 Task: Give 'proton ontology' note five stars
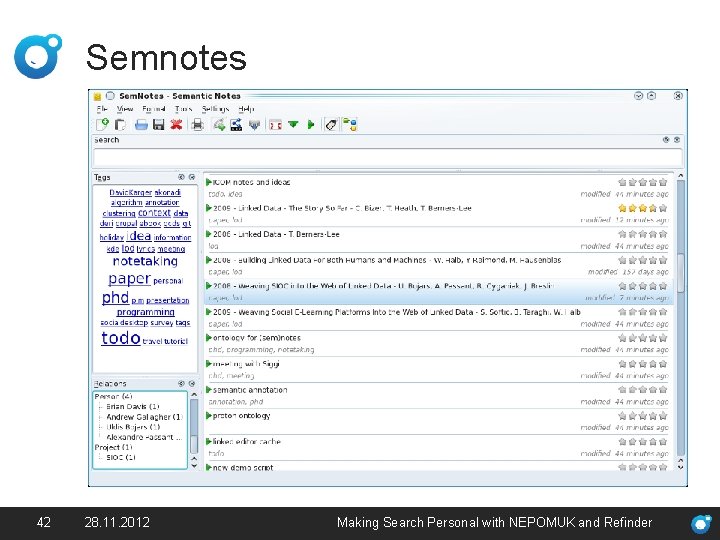tap(663, 416)
